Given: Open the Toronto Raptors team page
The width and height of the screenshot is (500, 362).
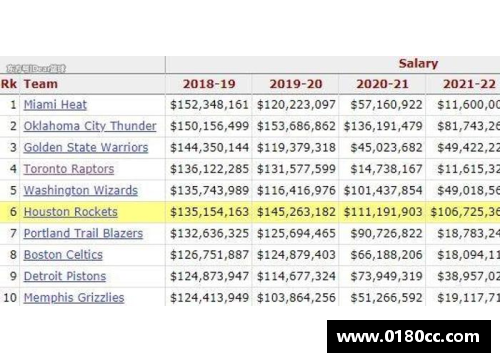Looking at the screenshot, I should [x=69, y=169].
